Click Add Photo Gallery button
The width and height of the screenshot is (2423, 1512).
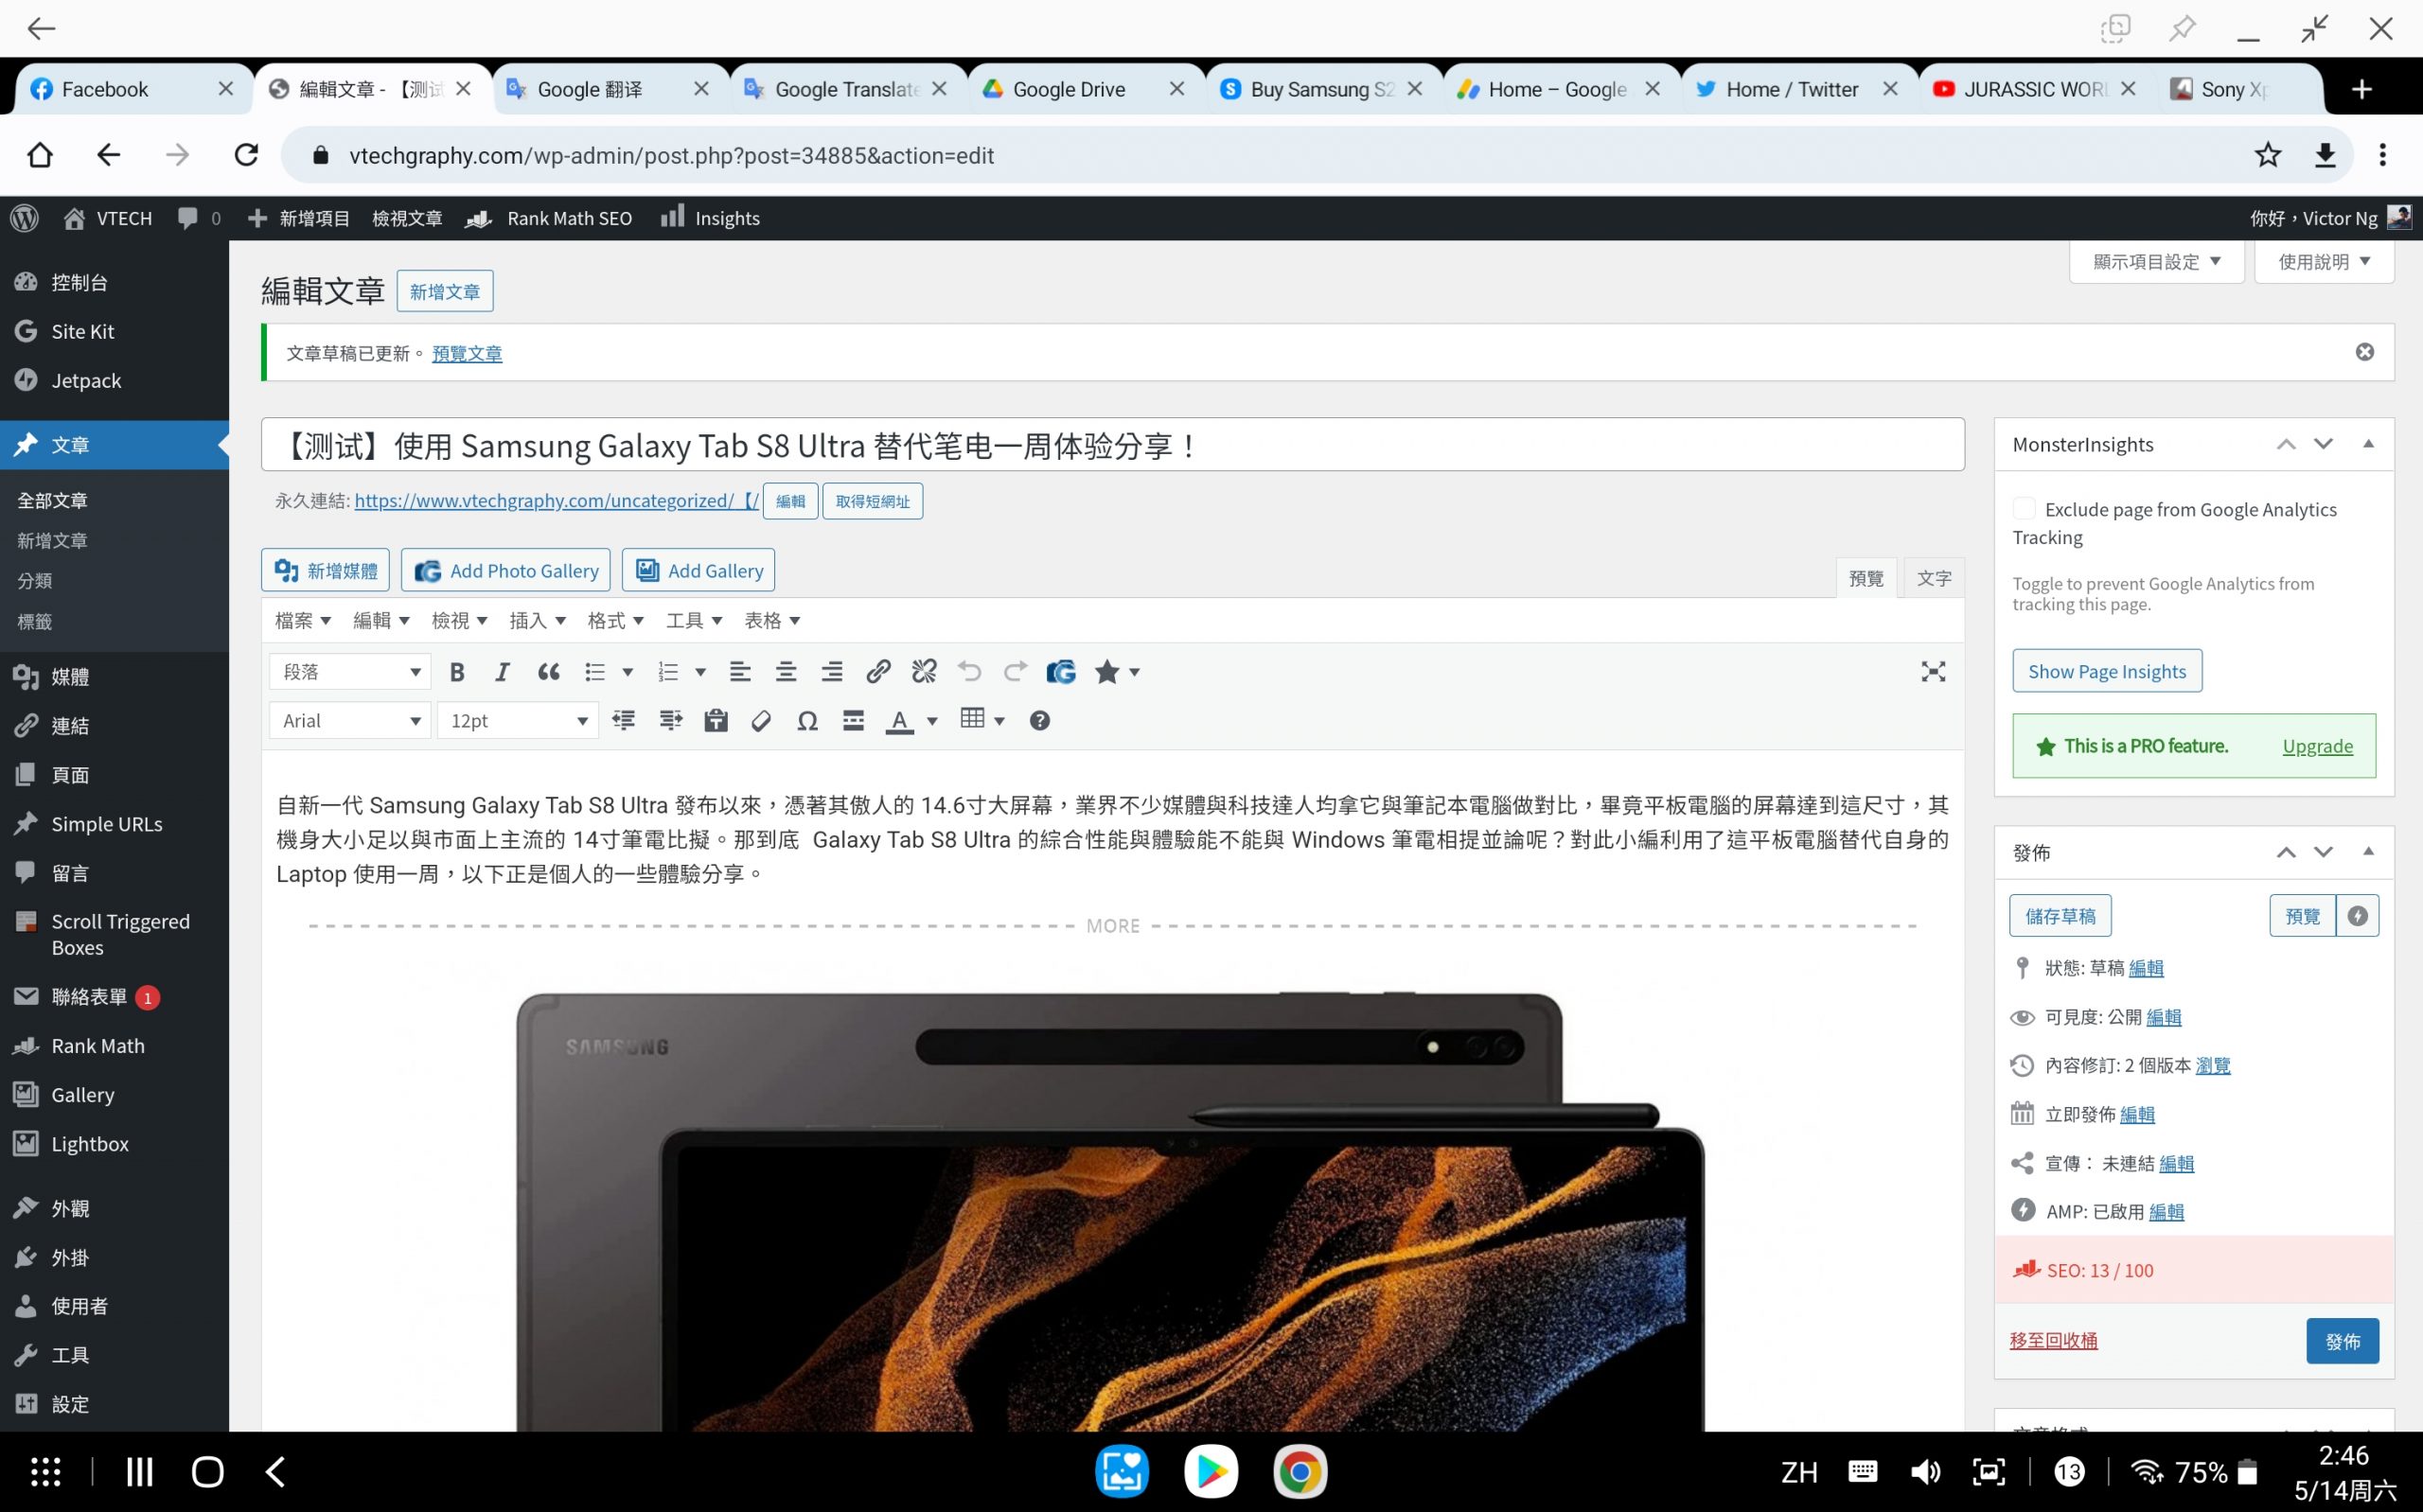[x=506, y=570]
